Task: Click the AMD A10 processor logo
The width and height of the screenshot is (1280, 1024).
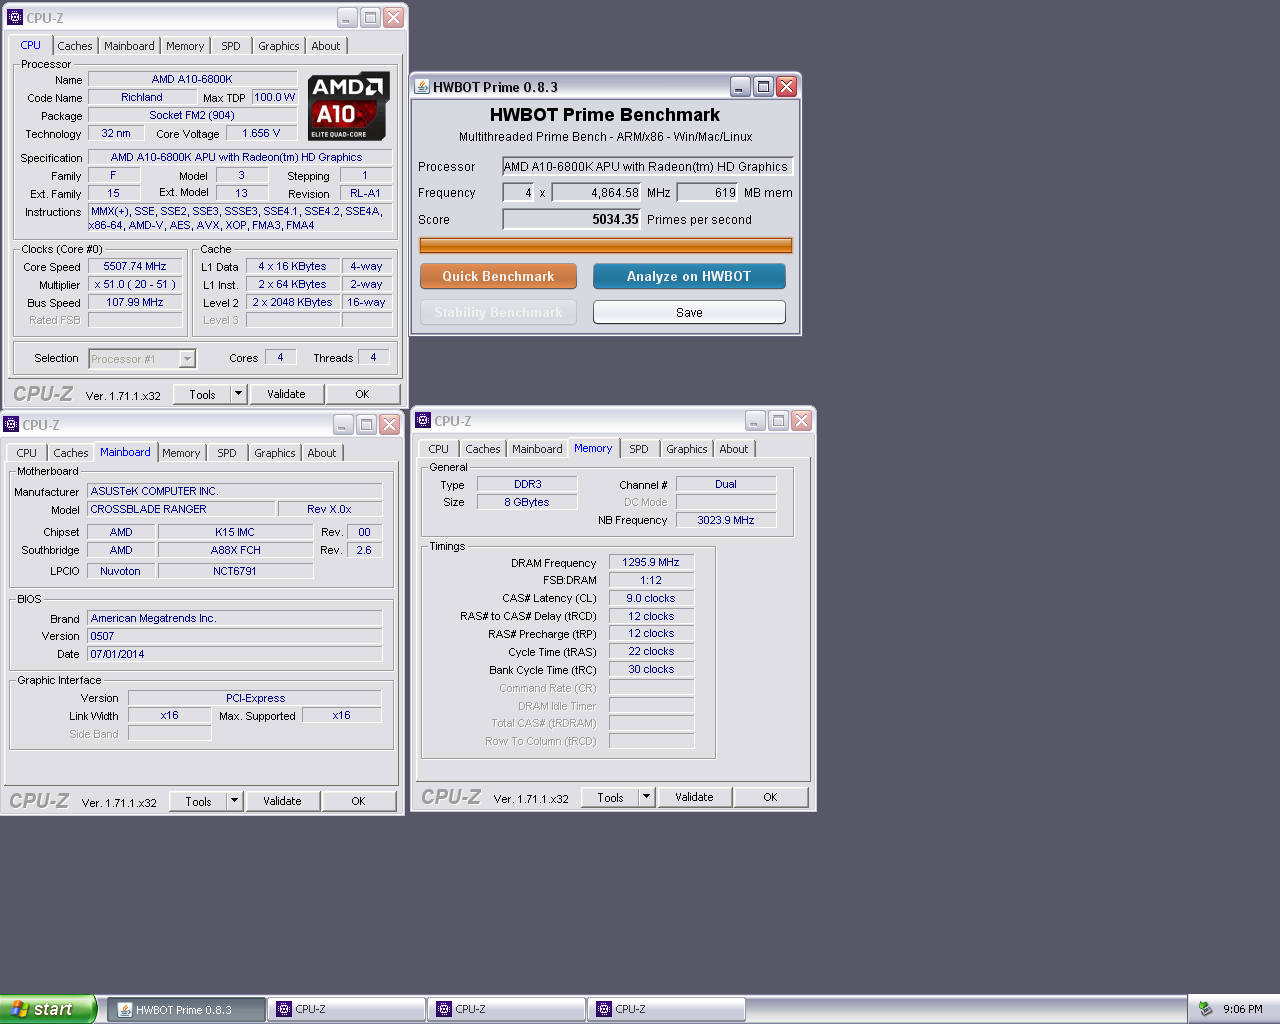Action: [347, 106]
